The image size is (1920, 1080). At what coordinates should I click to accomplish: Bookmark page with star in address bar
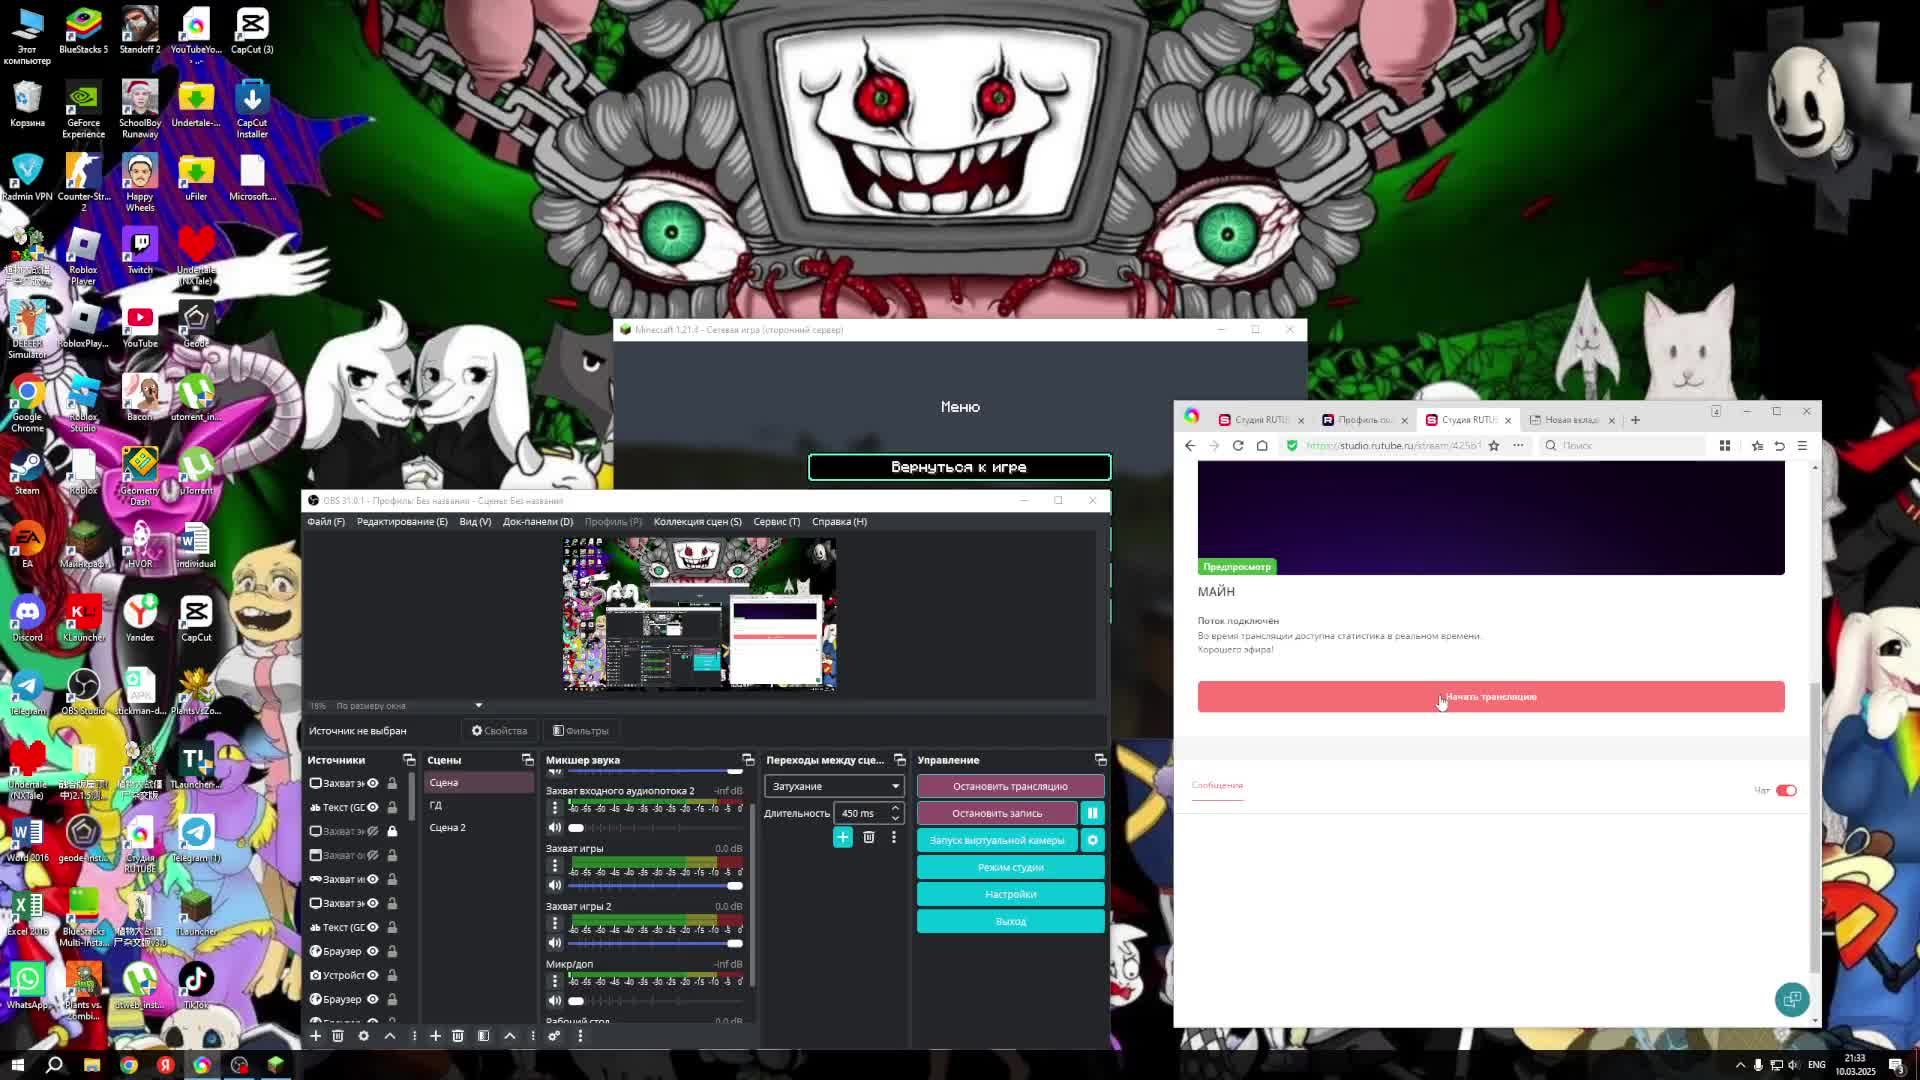click(1494, 446)
